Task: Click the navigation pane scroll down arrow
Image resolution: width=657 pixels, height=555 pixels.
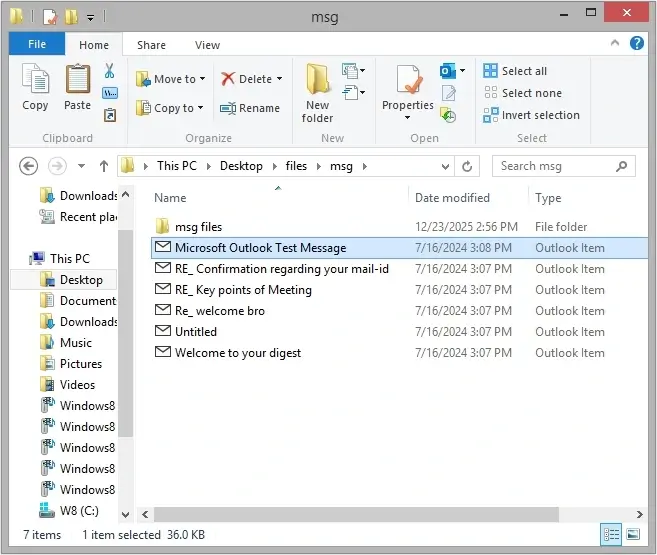Action: (125, 515)
